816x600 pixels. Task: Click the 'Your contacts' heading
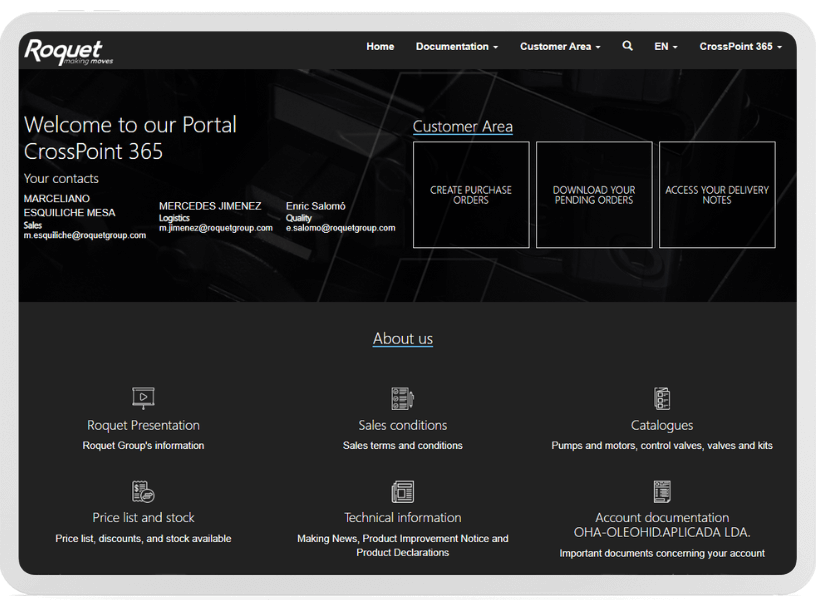(x=61, y=178)
